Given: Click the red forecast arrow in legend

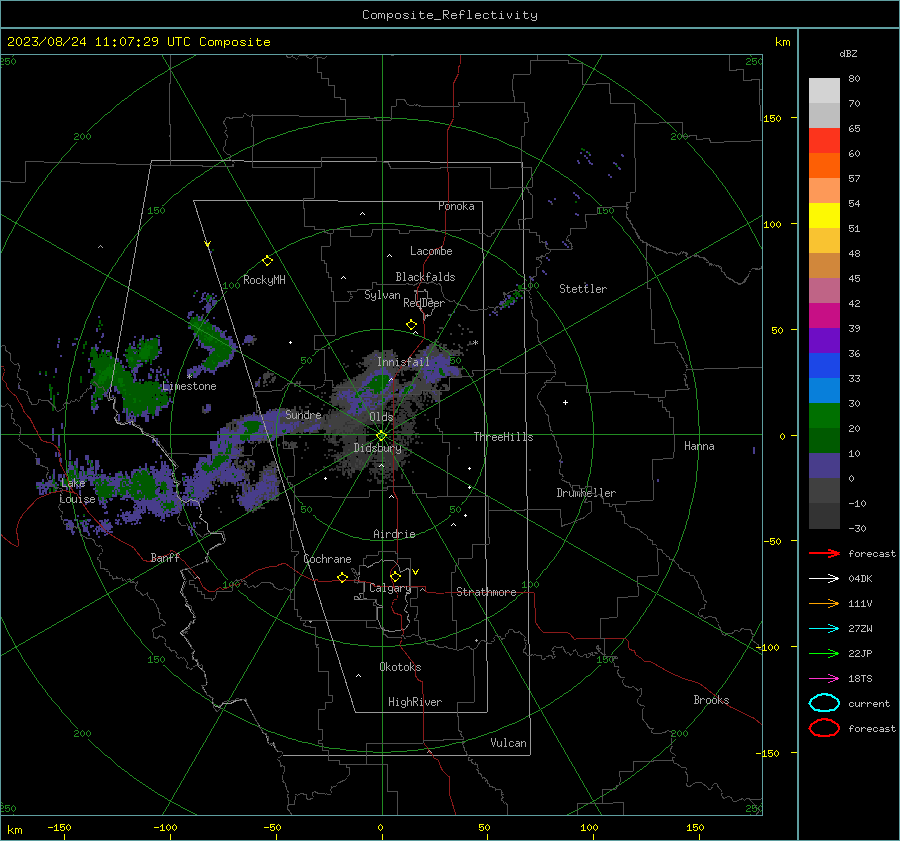Looking at the screenshot, I should (x=824, y=553).
